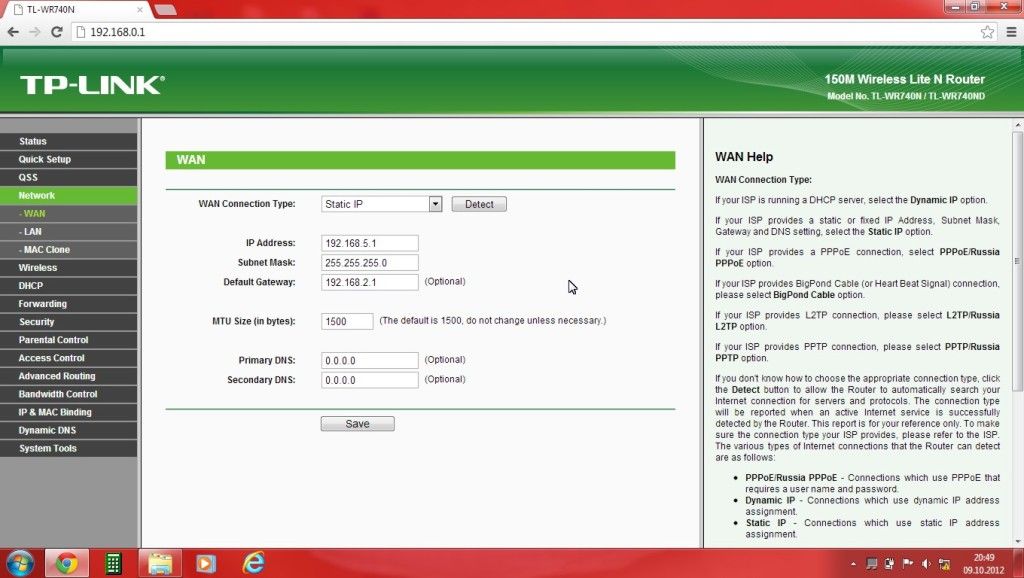Click the Default Gateway field
1024x578 pixels.
coord(370,282)
